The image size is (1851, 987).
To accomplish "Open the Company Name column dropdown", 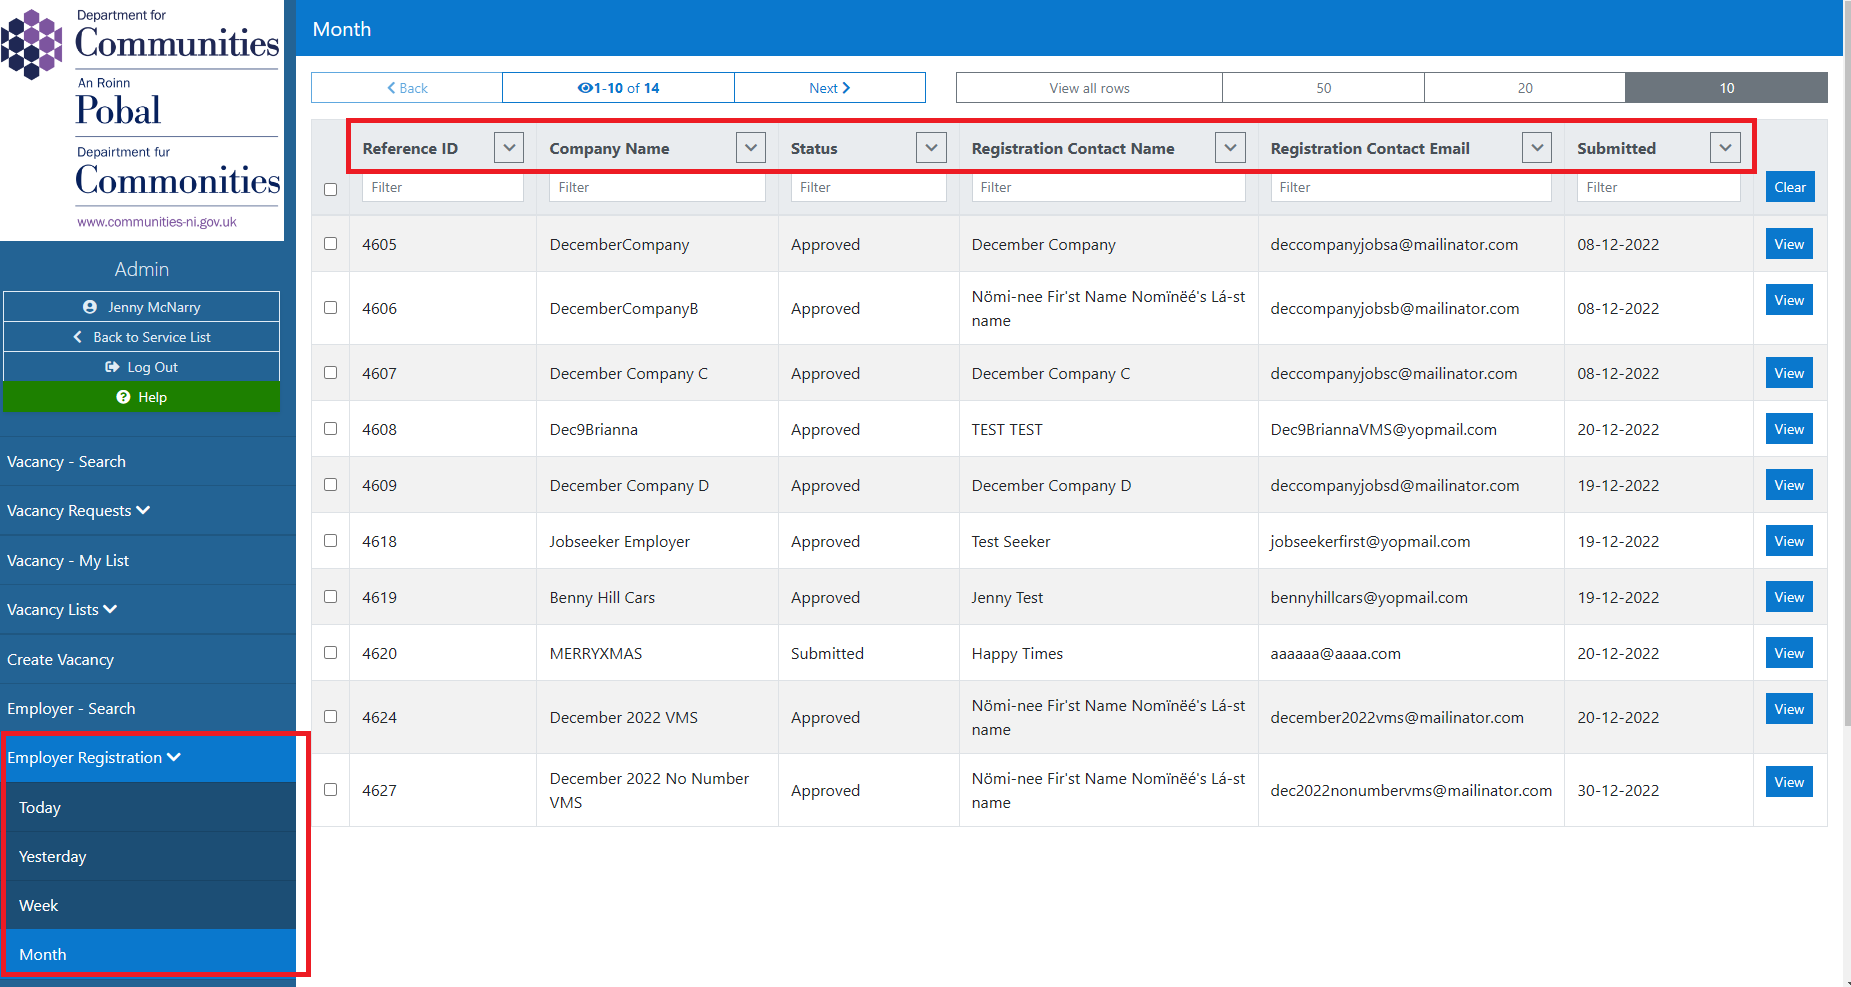I will (x=751, y=148).
